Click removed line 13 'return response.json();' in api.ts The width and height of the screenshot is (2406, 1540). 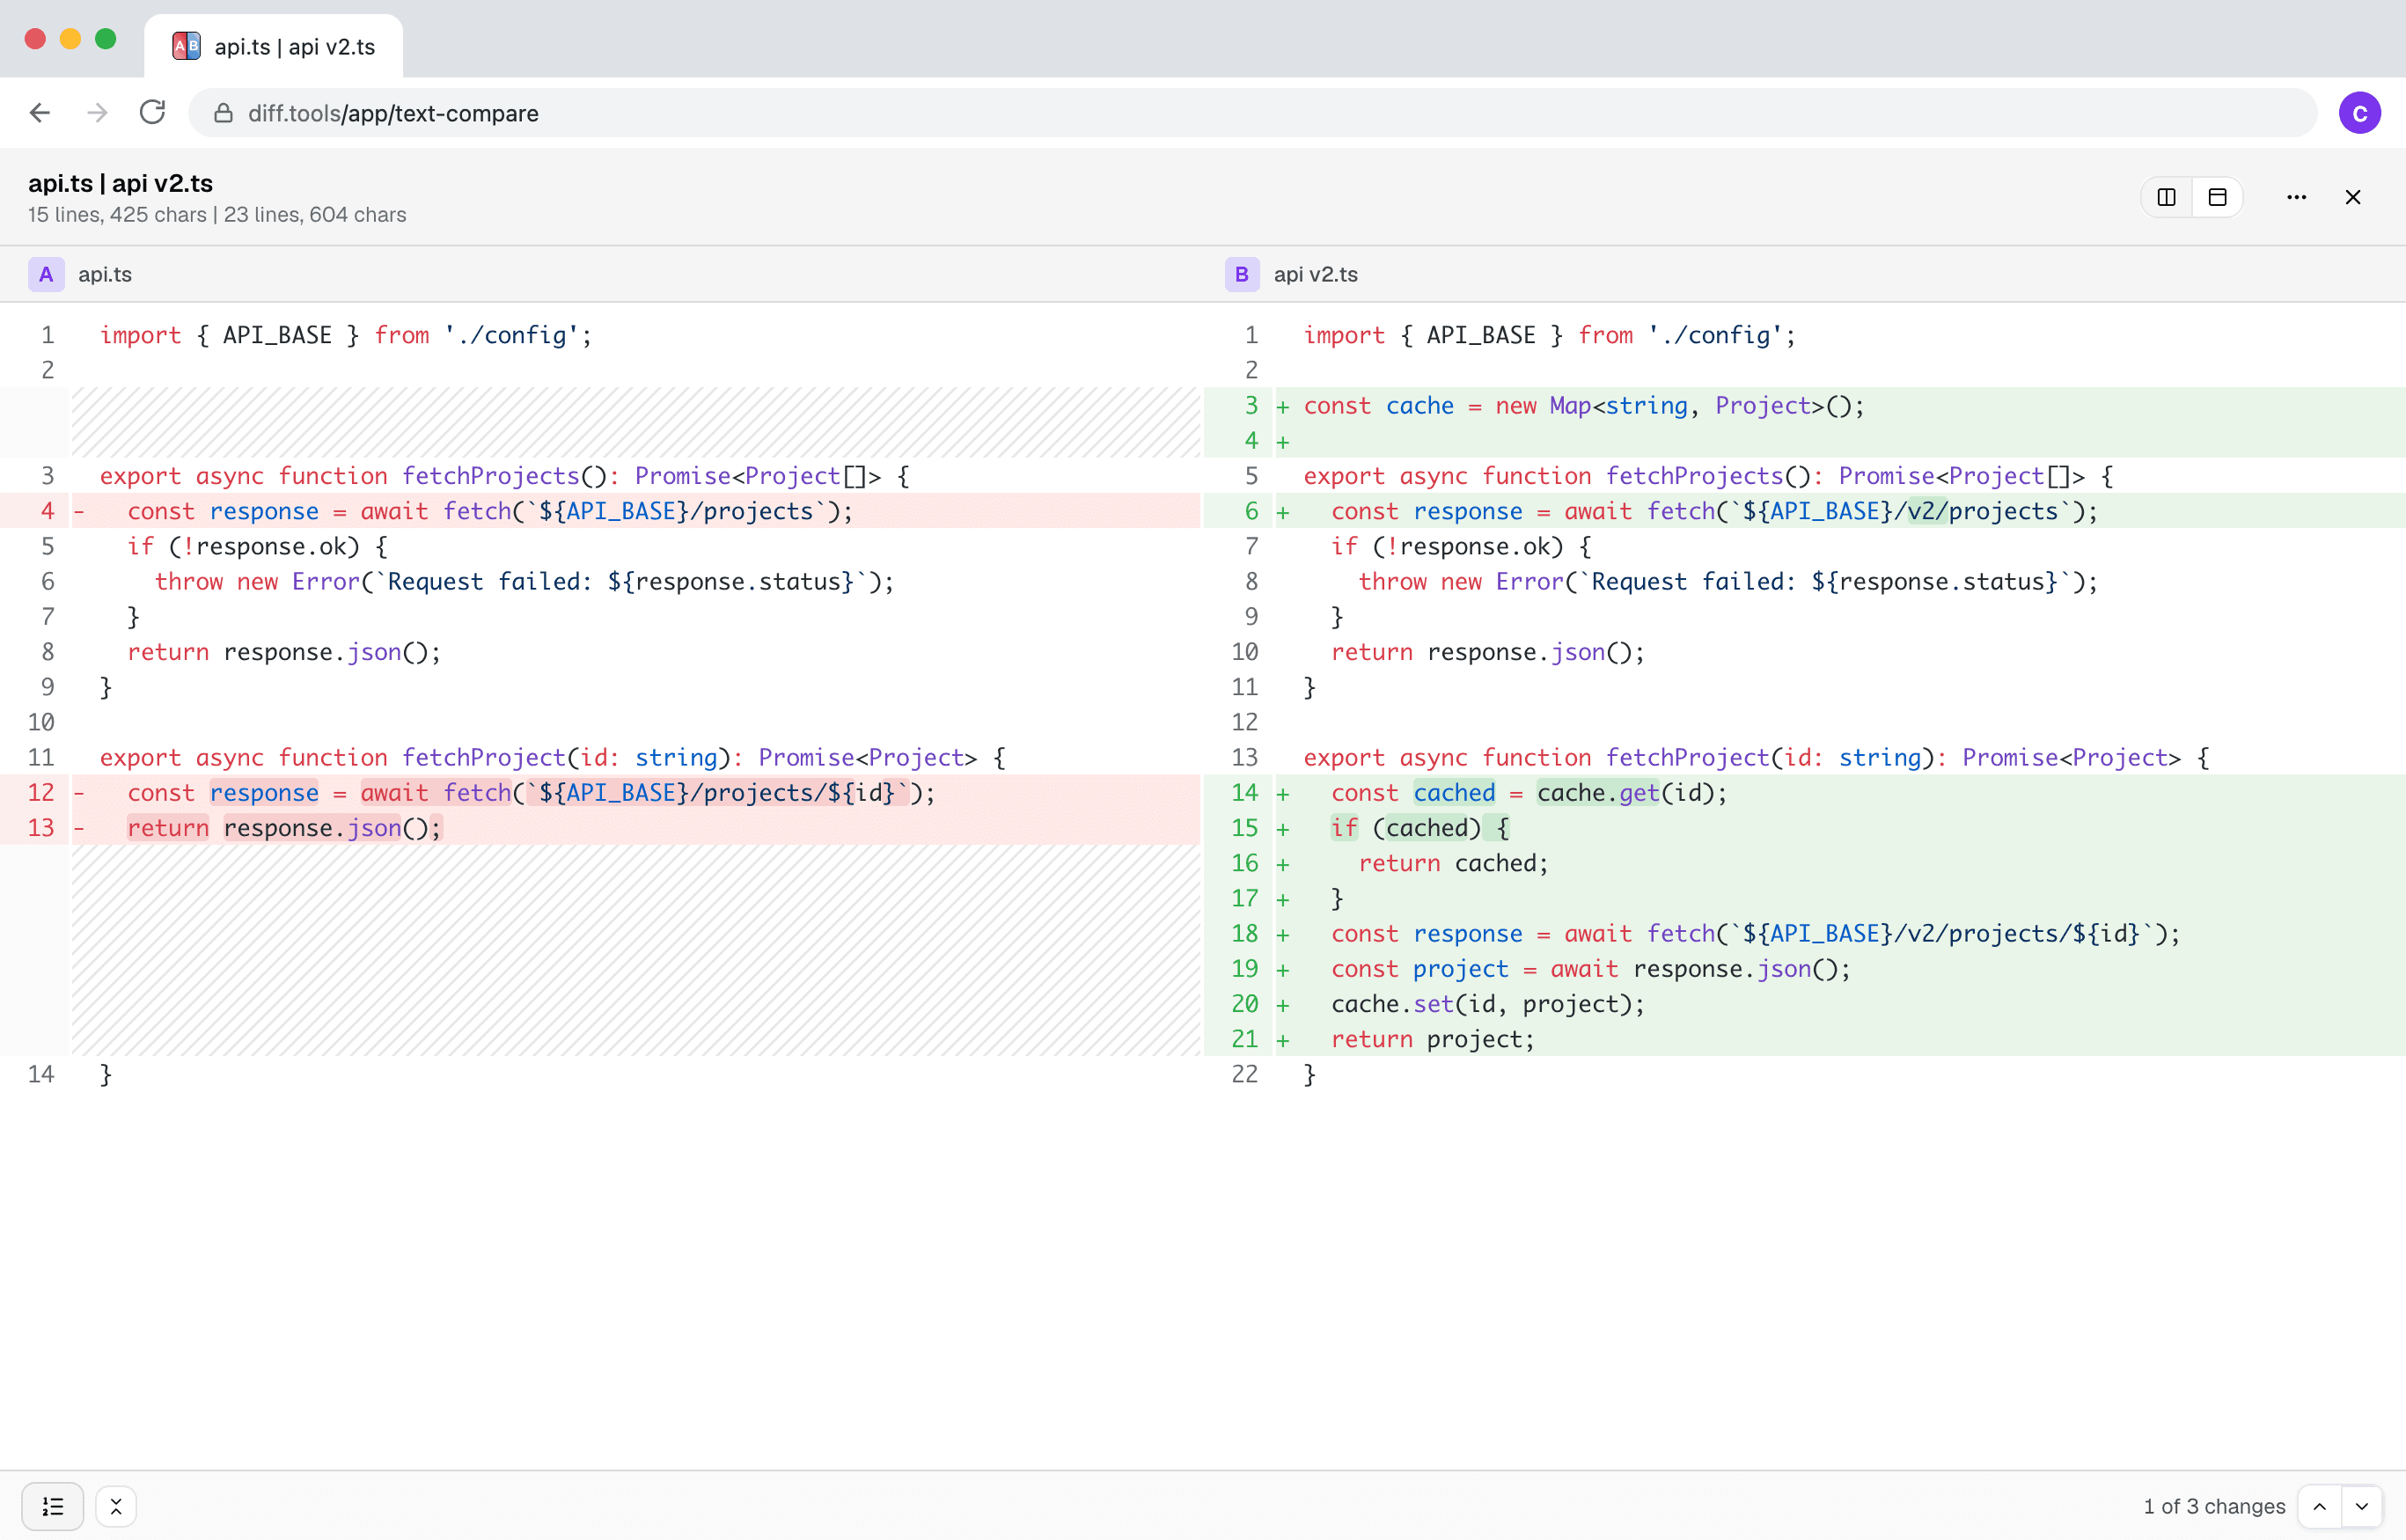coord(600,828)
